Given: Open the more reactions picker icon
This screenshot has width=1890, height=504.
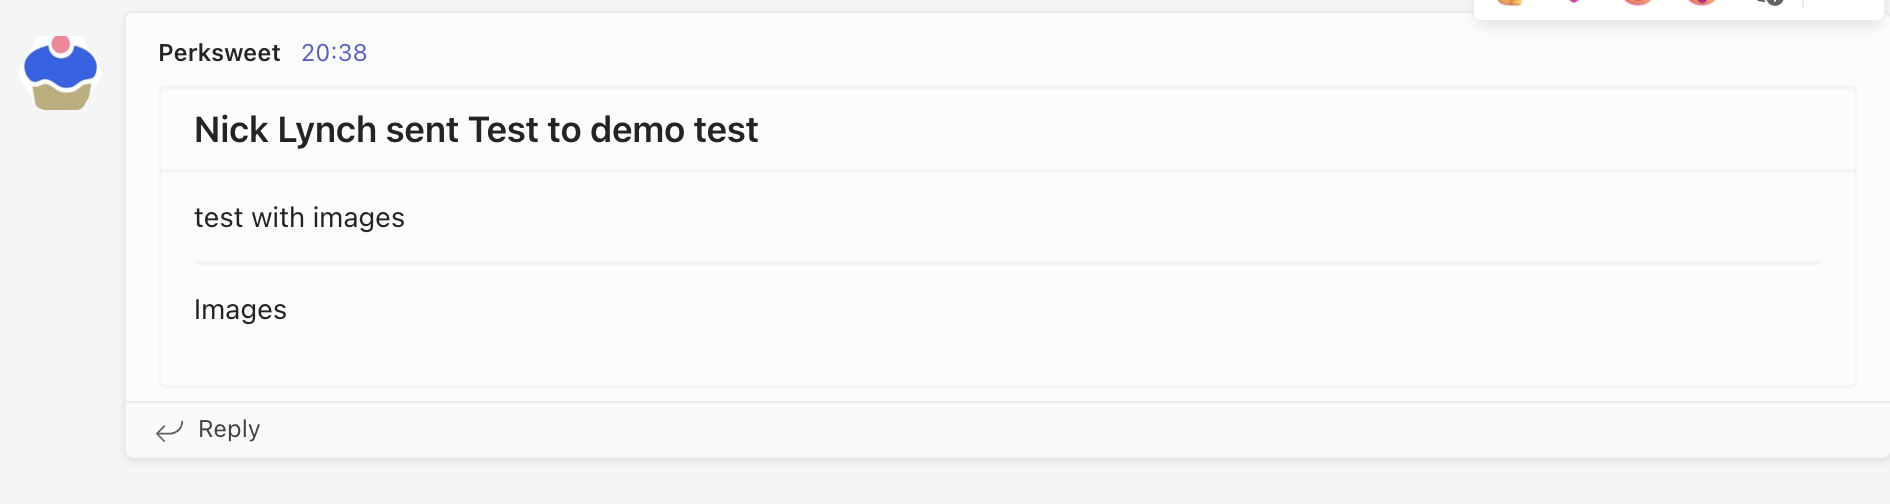Looking at the screenshot, I should (1768, 2).
